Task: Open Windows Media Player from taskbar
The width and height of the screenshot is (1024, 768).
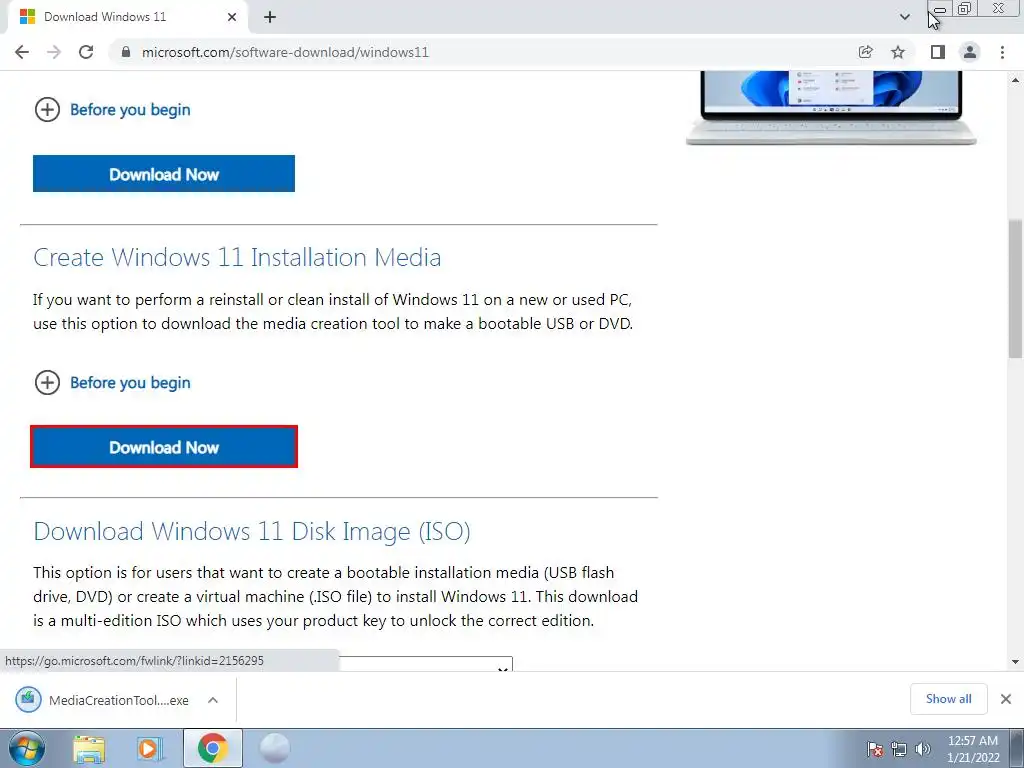Action: coord(149,748)
